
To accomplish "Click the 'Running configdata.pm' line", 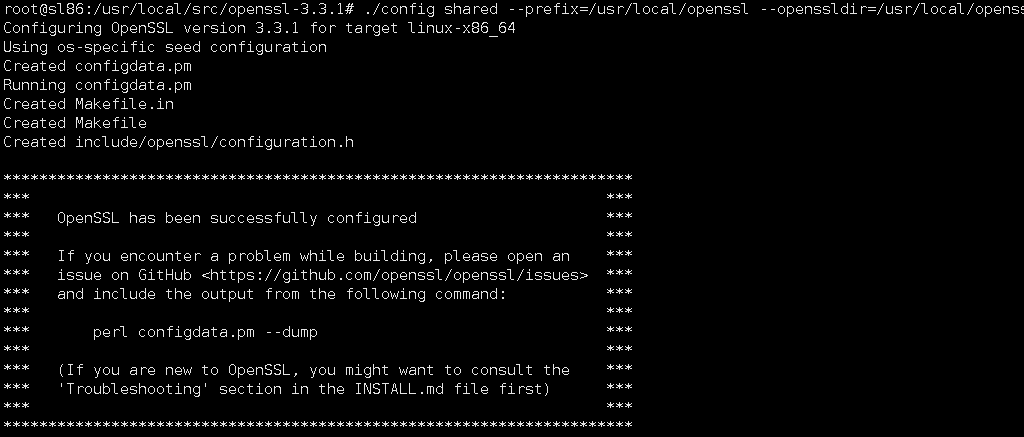I will [97, 85].
